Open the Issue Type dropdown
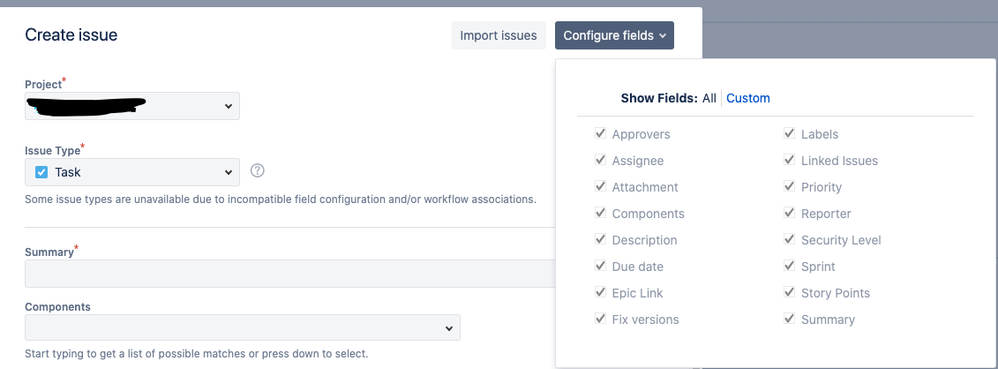 click(x=132, y=172)
